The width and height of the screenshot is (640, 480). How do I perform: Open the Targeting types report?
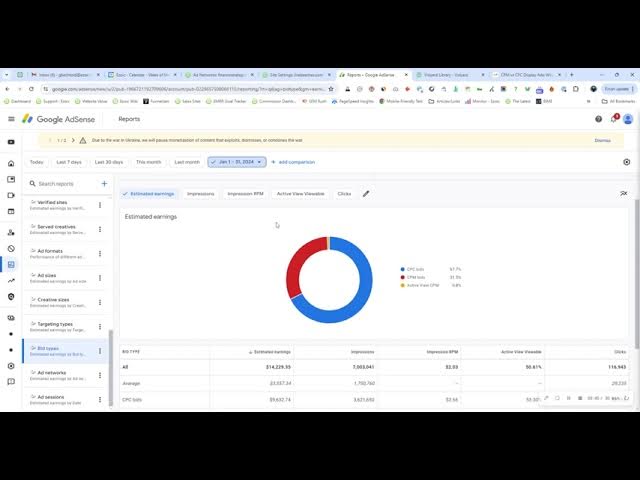click(x=59, y=327)
